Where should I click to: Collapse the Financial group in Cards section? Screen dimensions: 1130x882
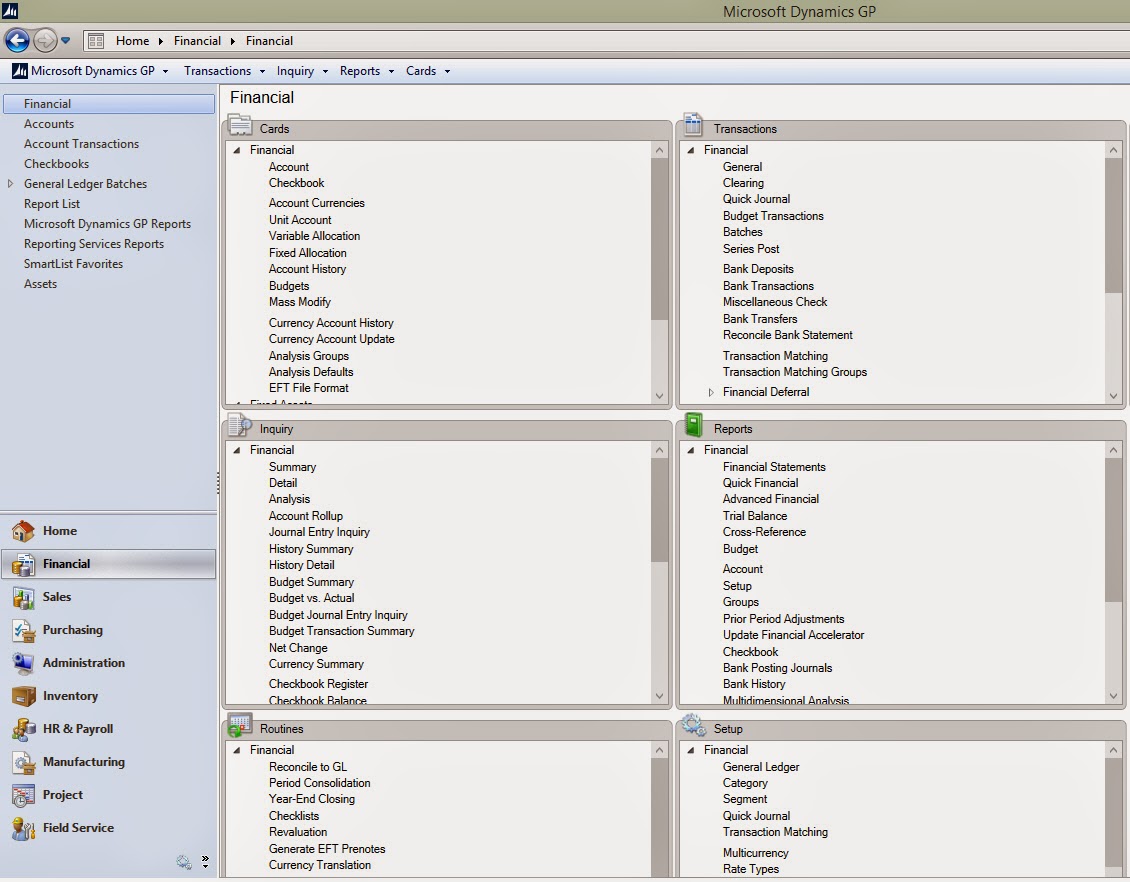(236, 150)
